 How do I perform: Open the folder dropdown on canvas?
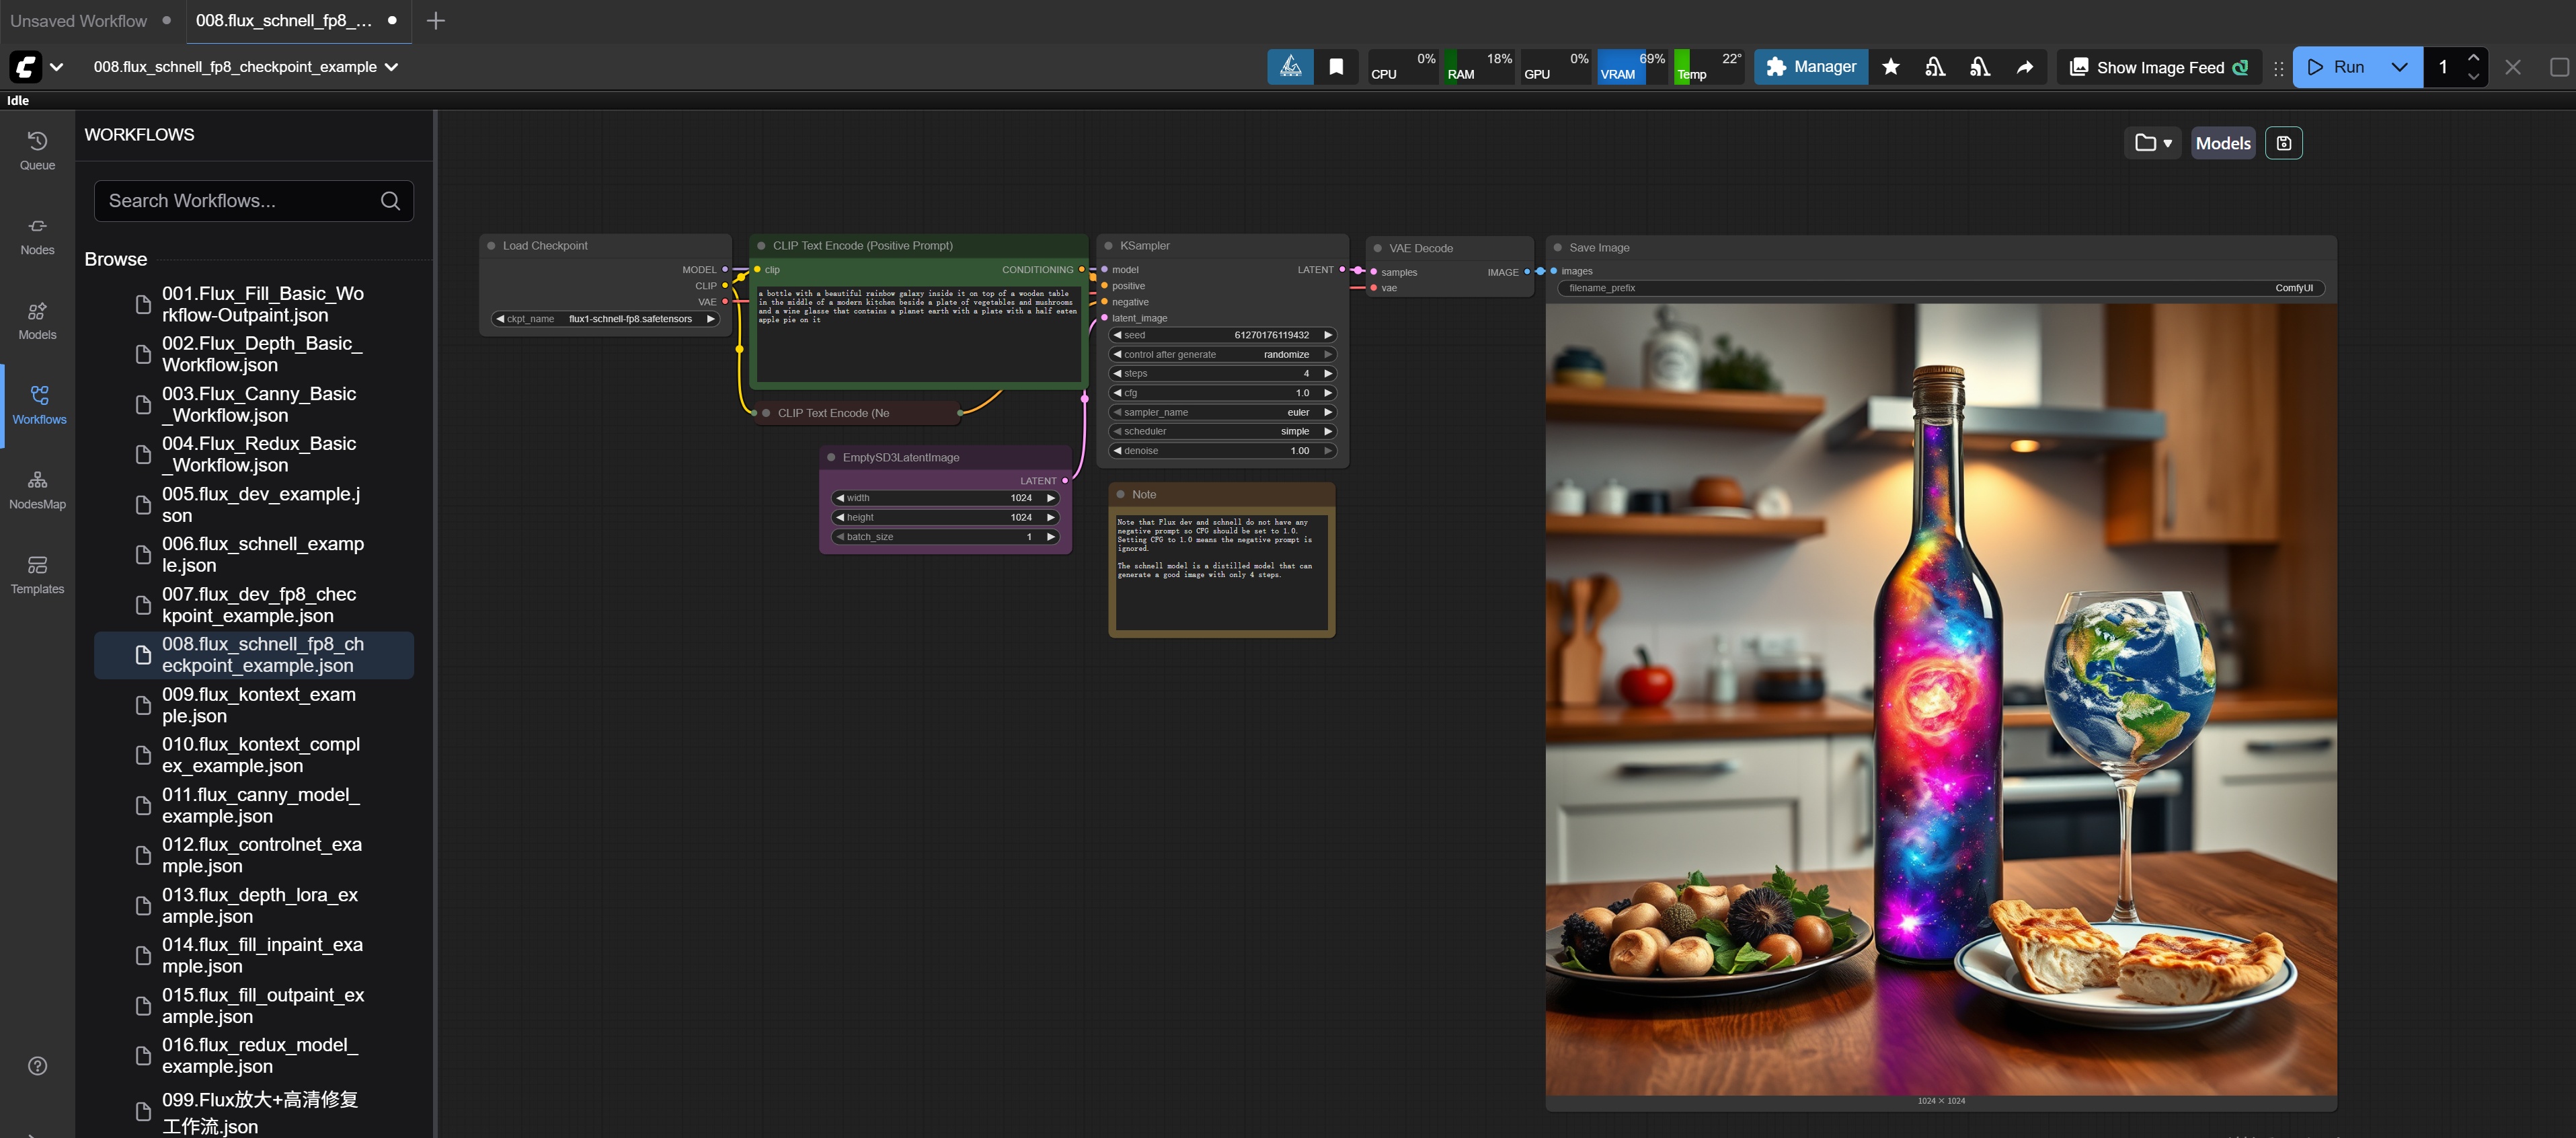pos(2152,143)
